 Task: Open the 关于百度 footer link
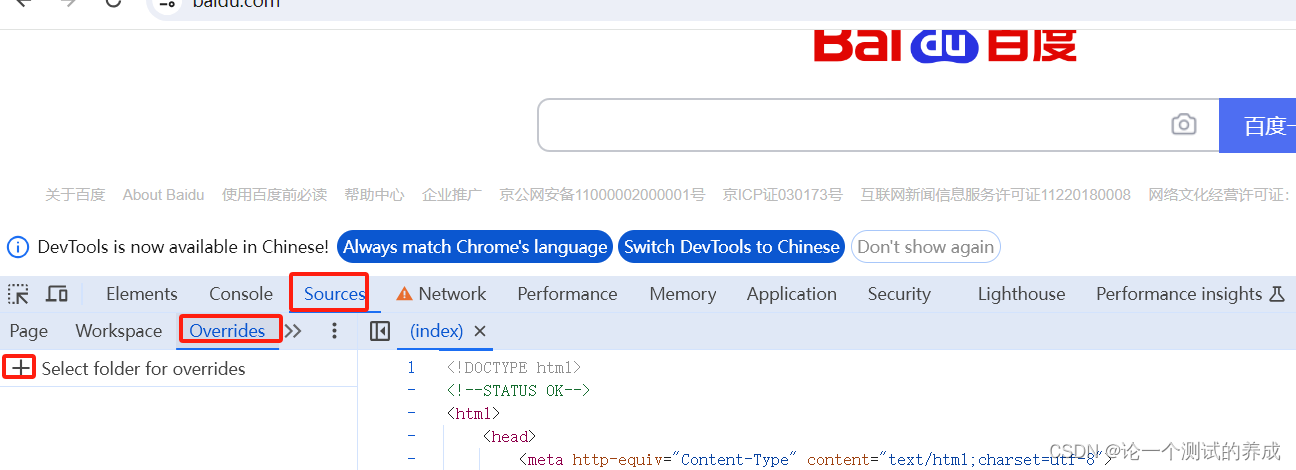pyautogui.click(x=75, y=195)
